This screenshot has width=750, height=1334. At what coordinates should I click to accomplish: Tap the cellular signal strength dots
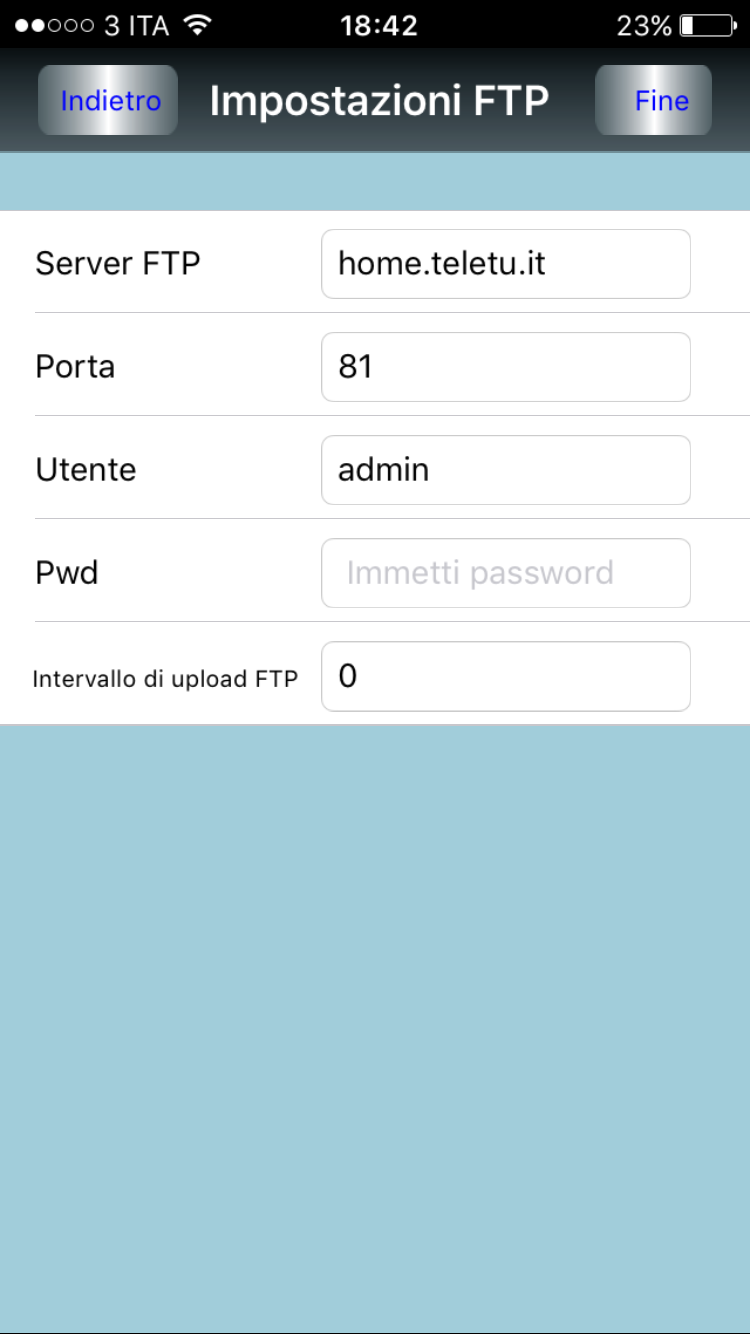pos(54,25)
